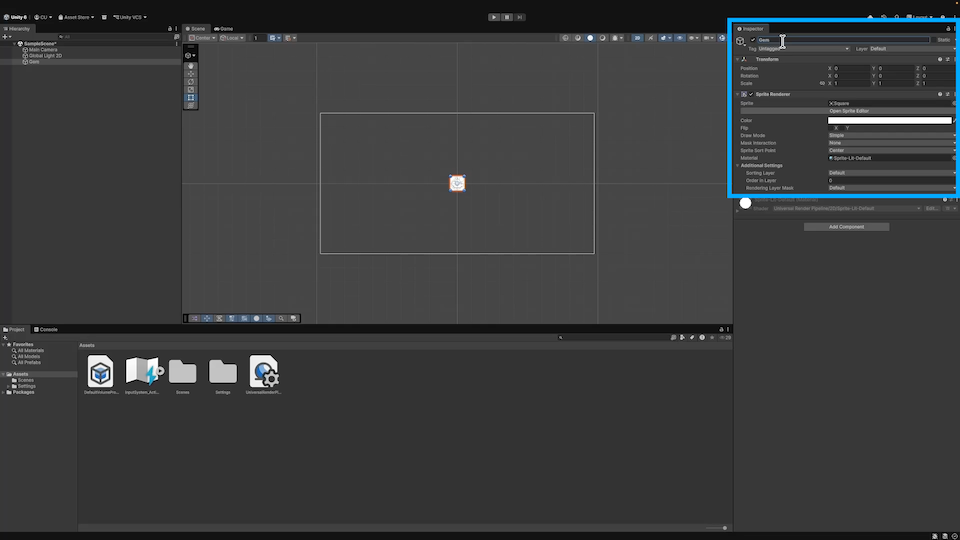Open the Layer Default dropdown
Image resolution: width=960 pixels, height=540 pixels.
coord(912,49)
